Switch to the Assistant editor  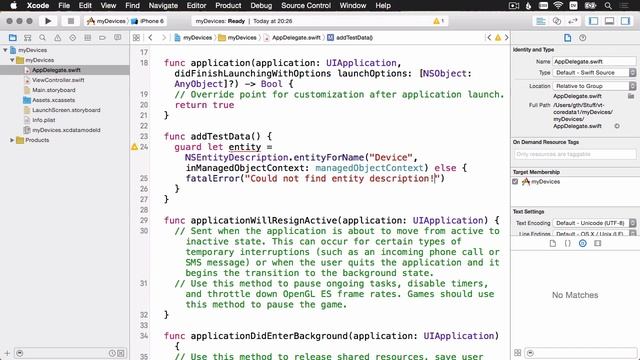click(557, 21)
